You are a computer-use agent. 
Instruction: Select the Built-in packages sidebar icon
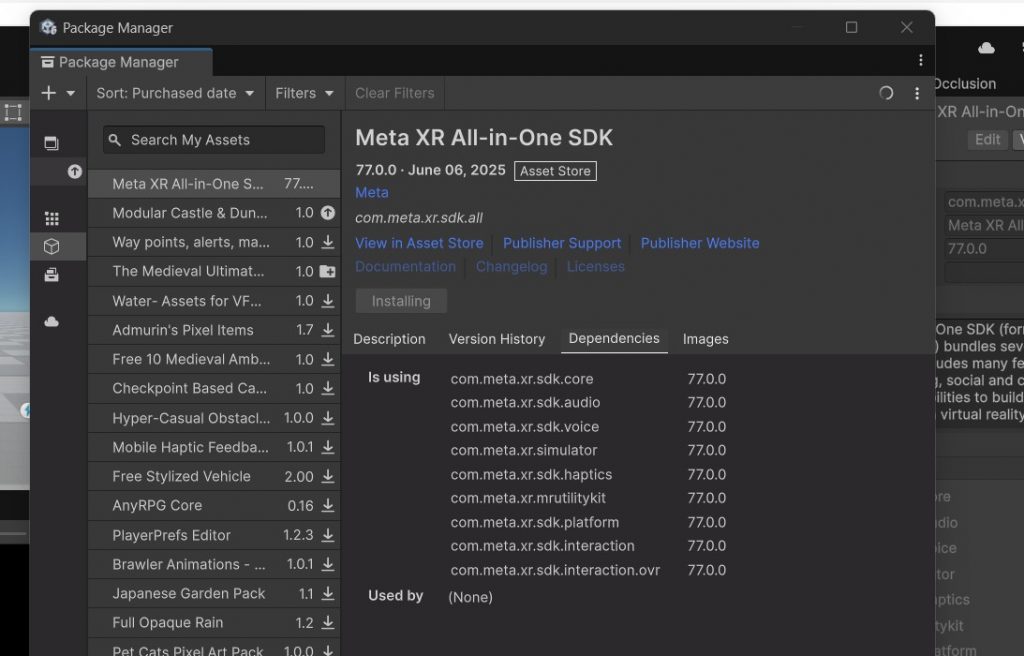tap(52, 275)
